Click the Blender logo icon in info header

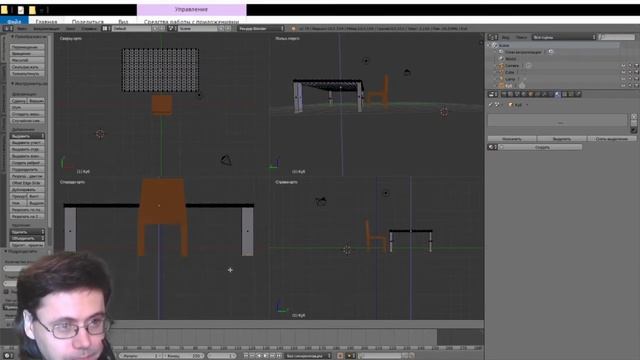pyautogui.click(x=293, y=29)
